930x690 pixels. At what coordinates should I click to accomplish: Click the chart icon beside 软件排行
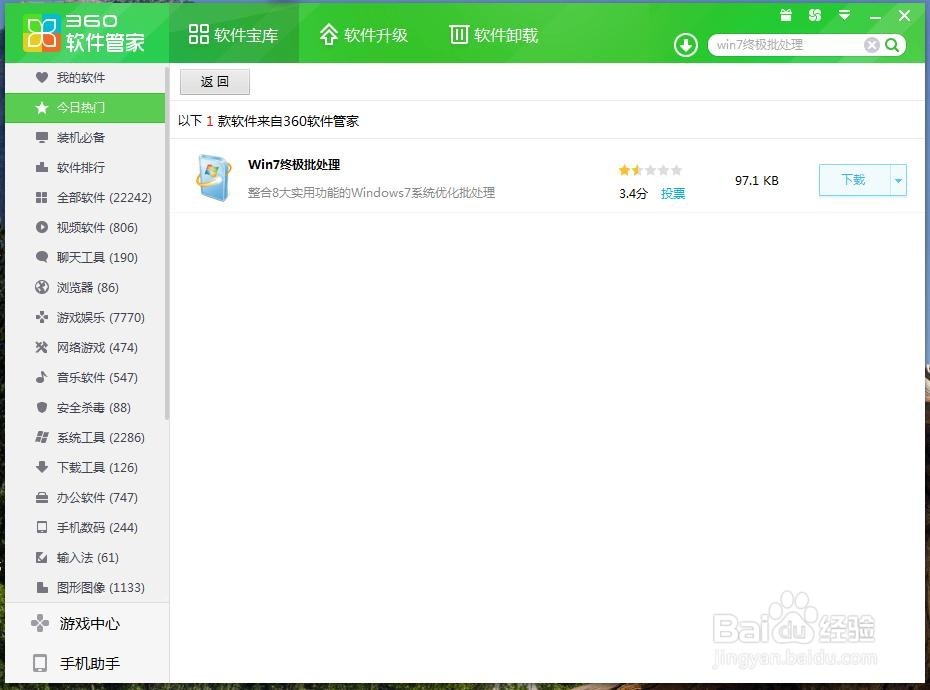[42, 167]
